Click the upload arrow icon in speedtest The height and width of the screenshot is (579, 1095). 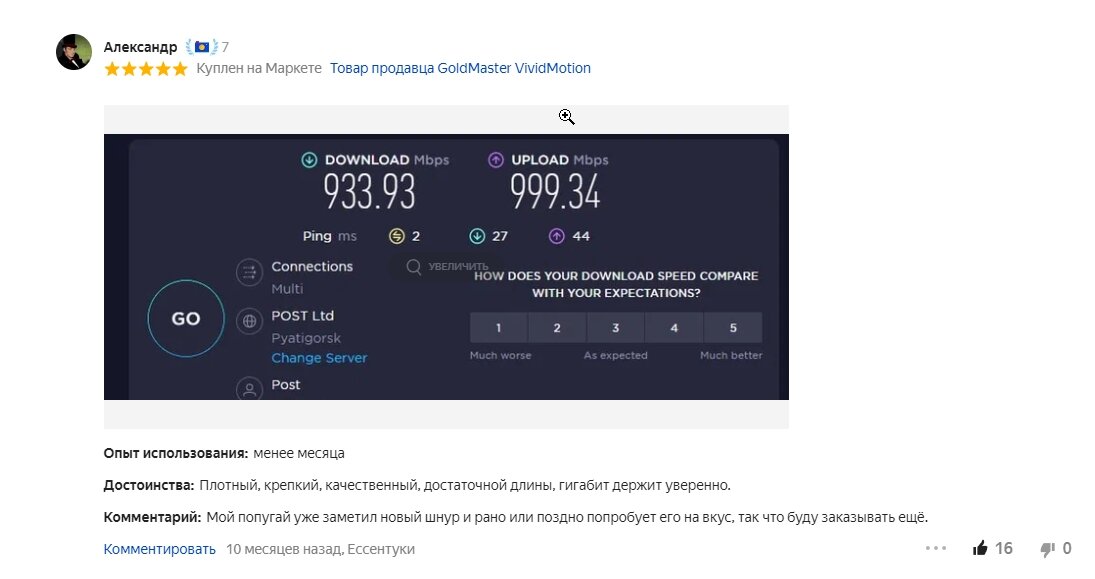click(496, 160)
